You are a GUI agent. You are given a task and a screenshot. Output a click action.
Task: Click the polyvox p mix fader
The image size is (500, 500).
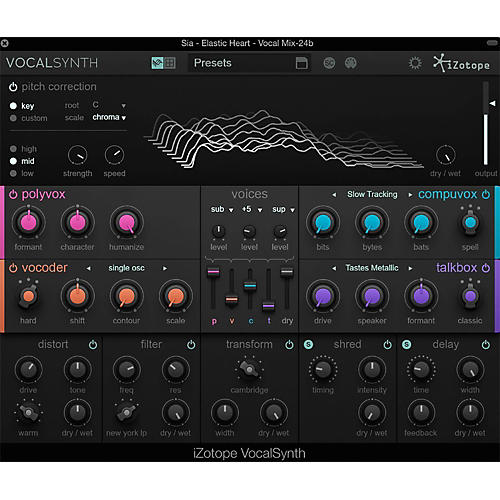click(213, 271)
